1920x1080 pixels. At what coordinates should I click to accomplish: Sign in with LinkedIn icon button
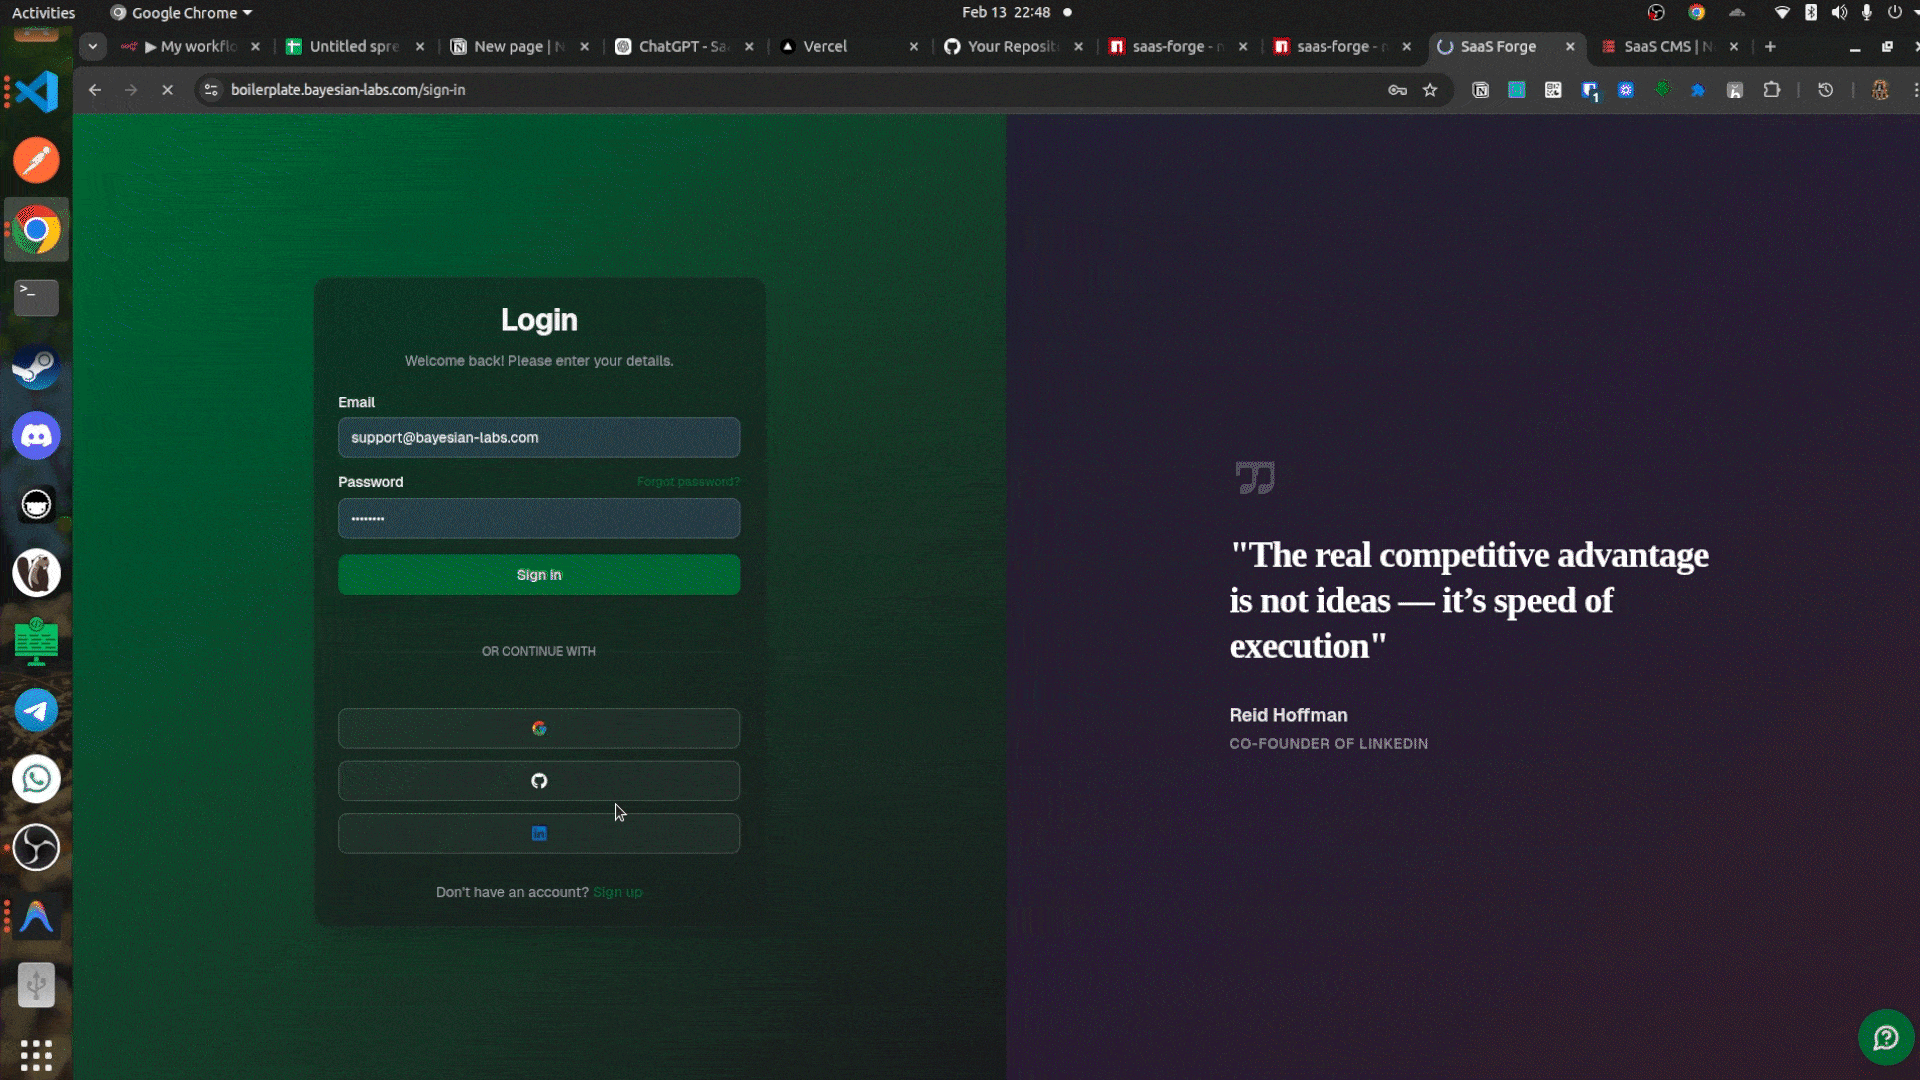pos(539,833)
